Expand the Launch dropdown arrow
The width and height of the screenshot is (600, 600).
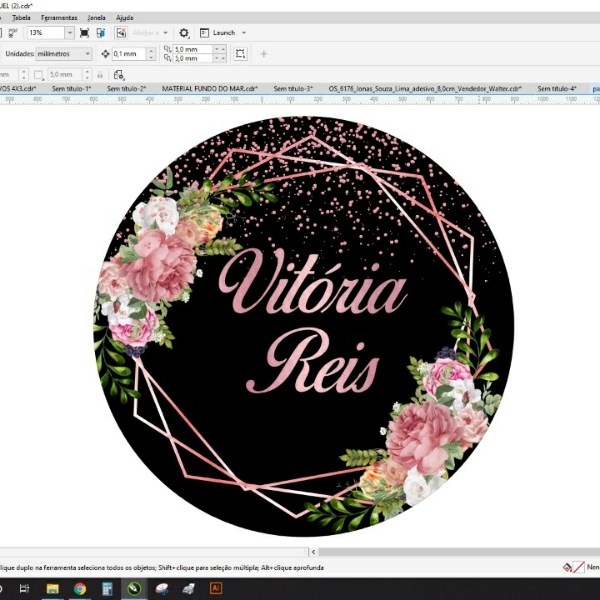click(x=244, y=33)
